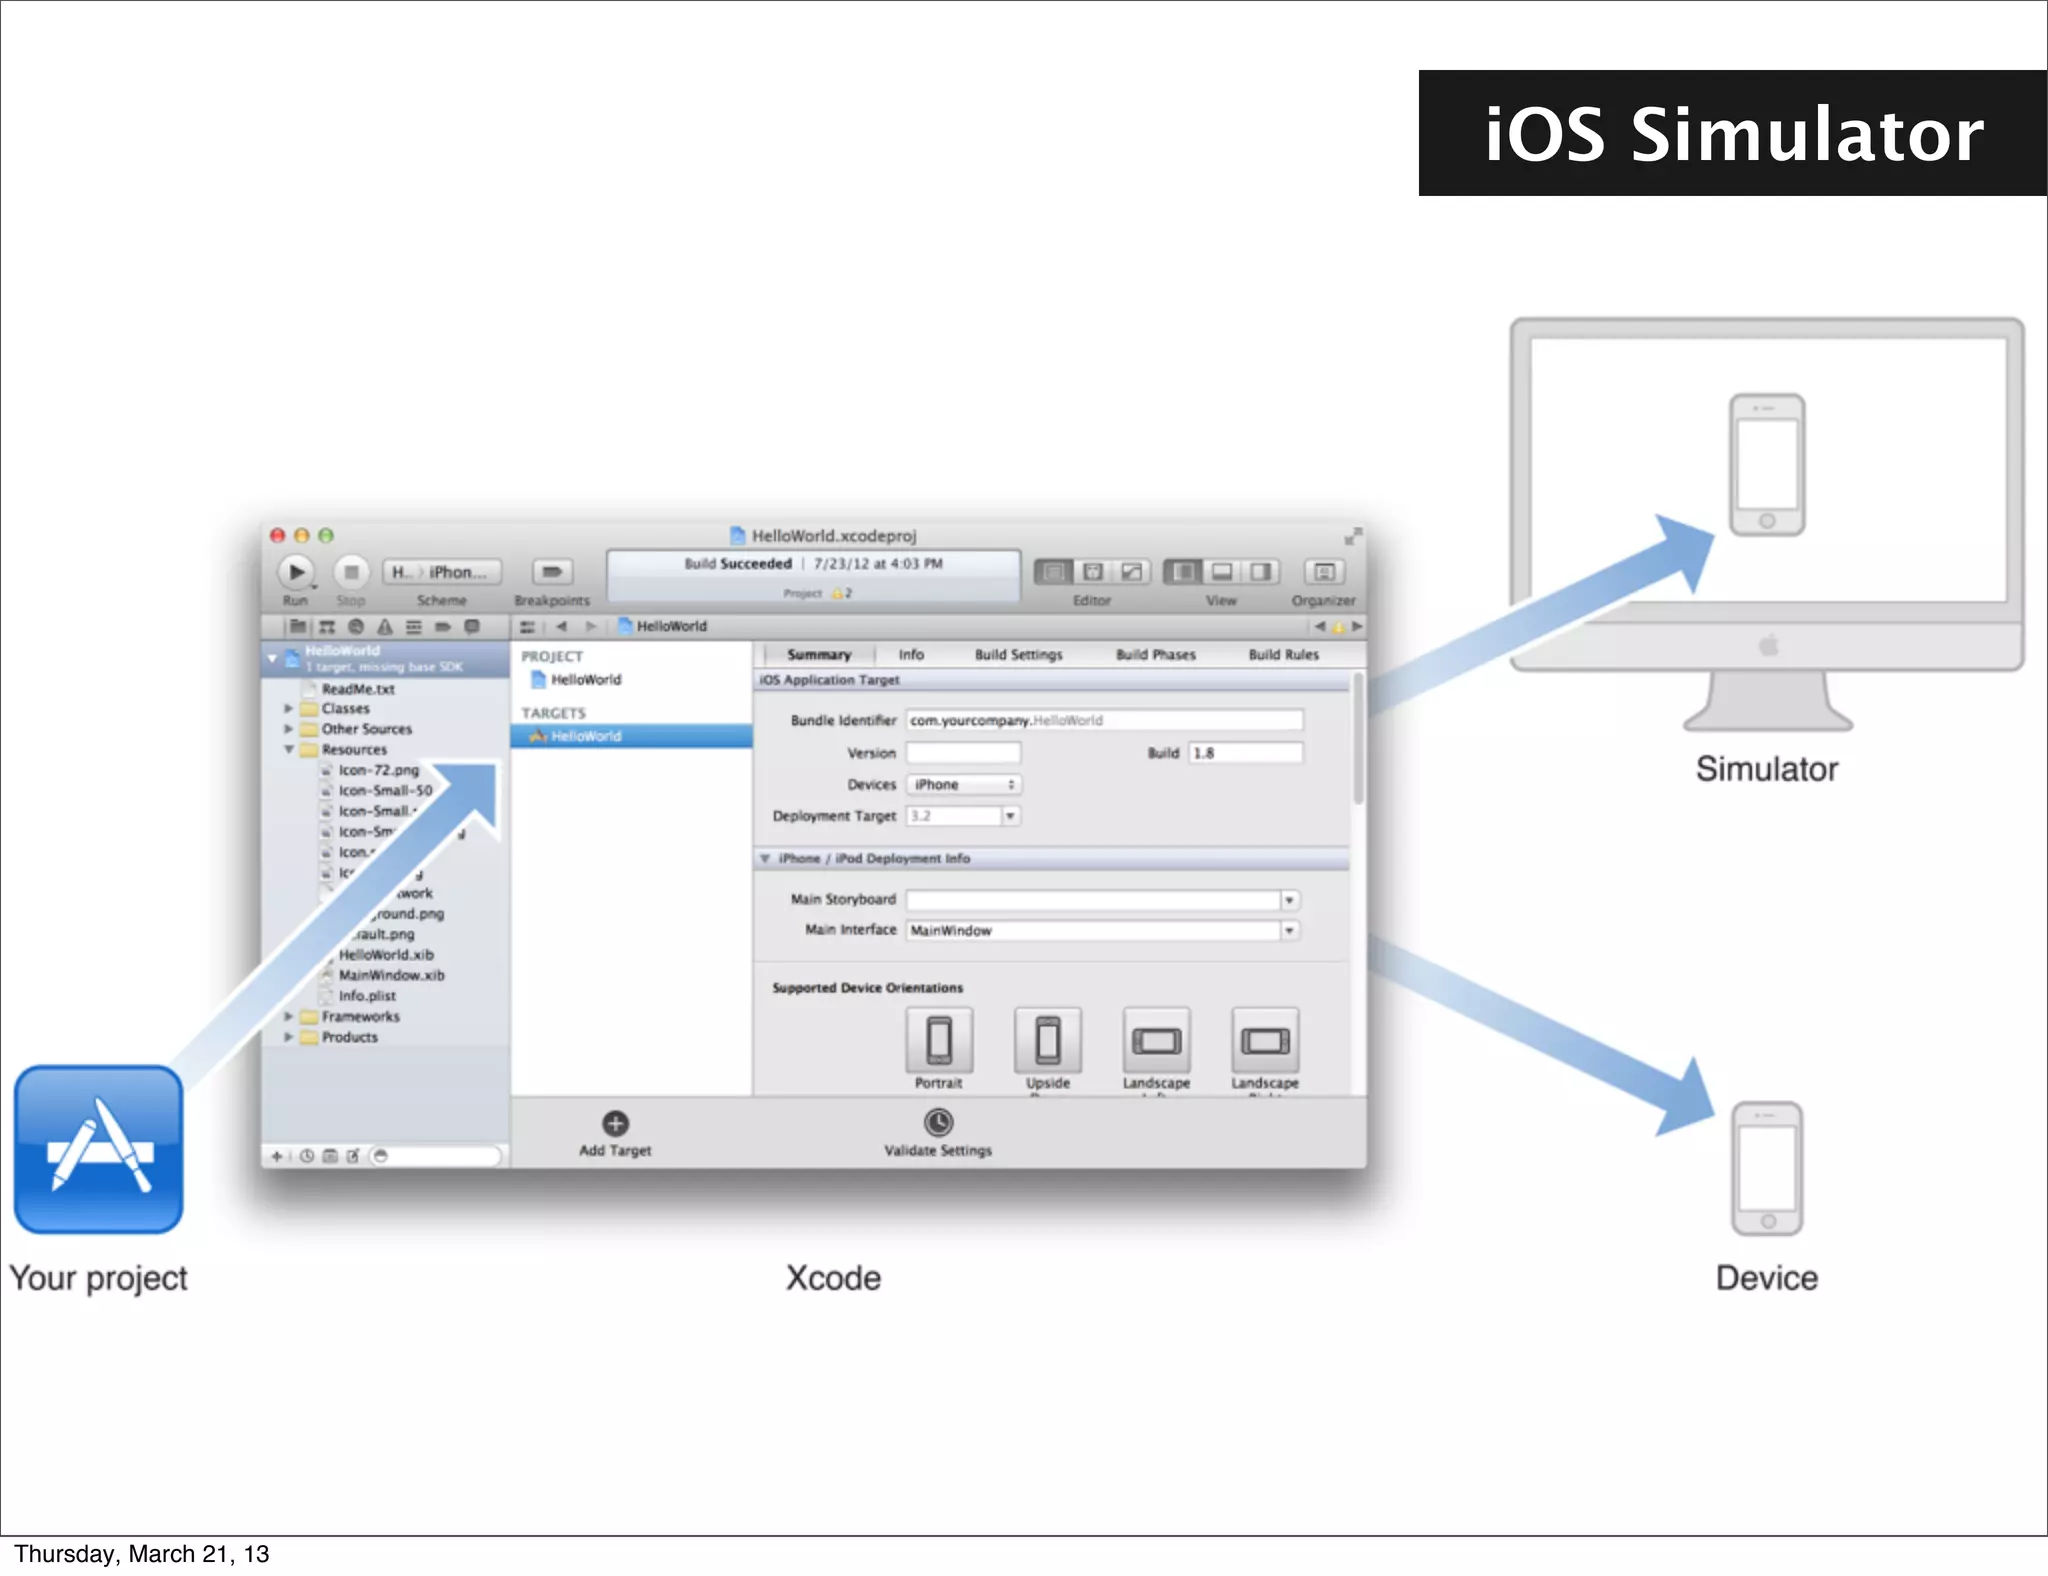
Task: Toggle the Navigator pane view button
Action: [1183, 572]
